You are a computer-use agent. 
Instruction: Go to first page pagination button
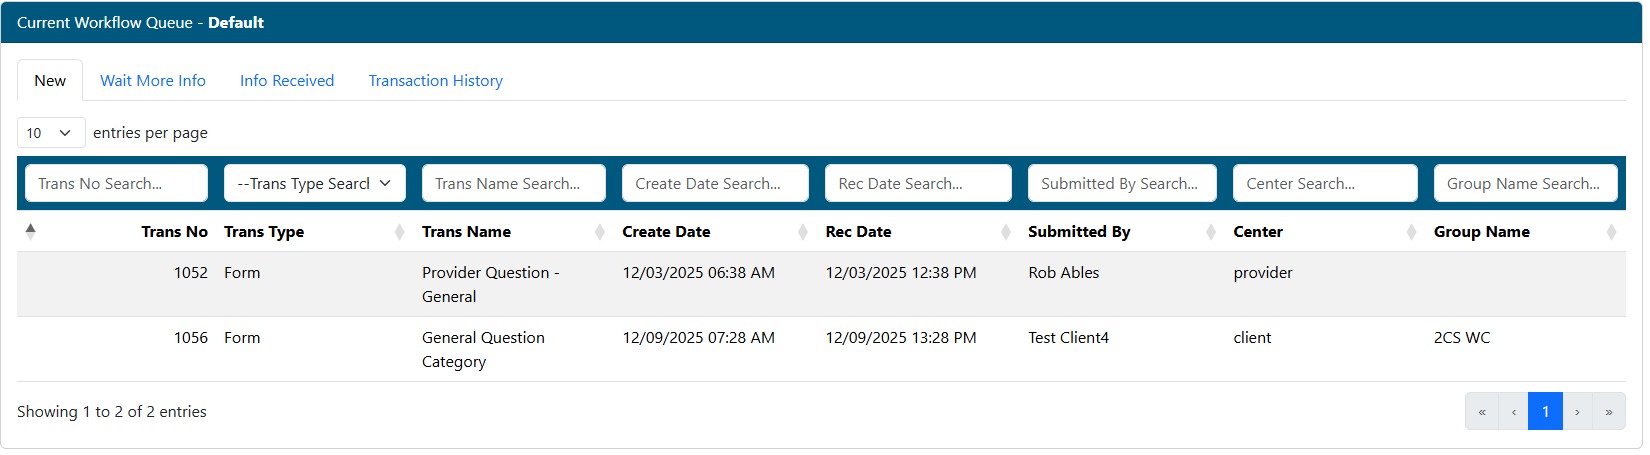(x=1482, y=412)
